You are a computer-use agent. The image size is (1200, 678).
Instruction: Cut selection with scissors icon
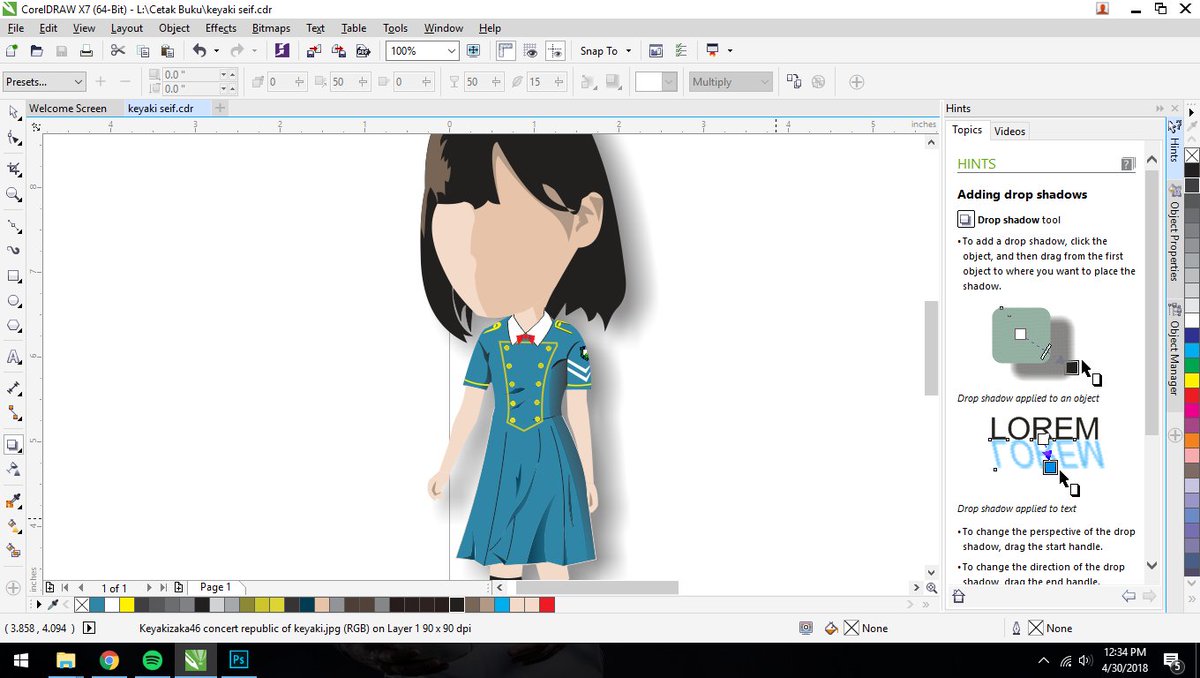tap(117, 50)
